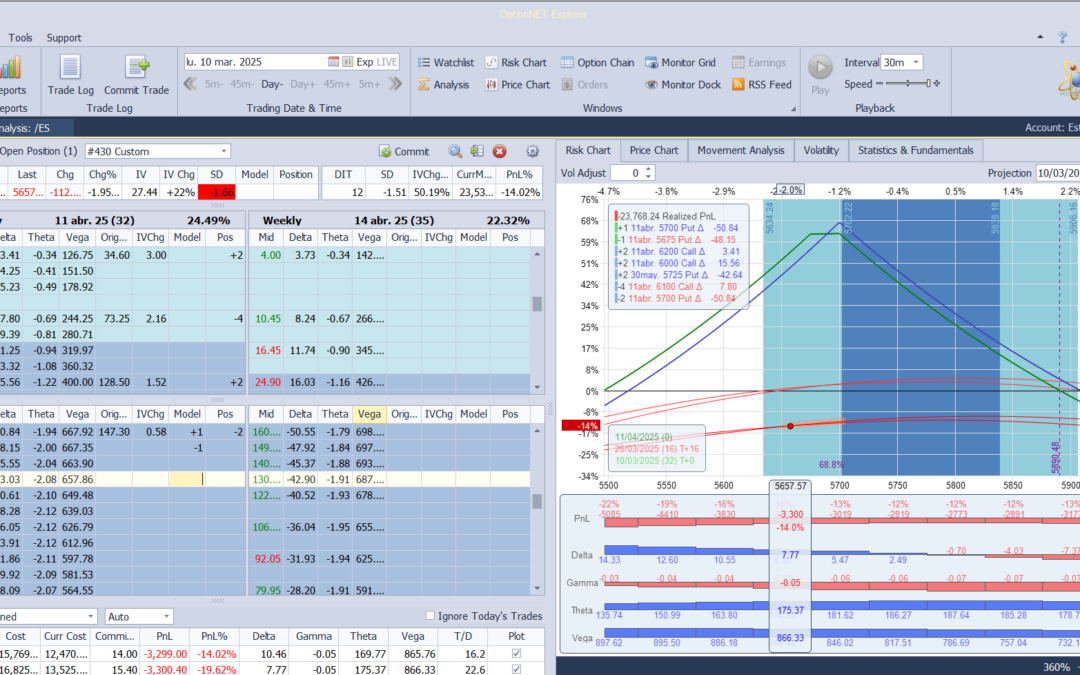Click the green table icon beside magnifier
Screen dimensions: 1080x675
[477, 152]
